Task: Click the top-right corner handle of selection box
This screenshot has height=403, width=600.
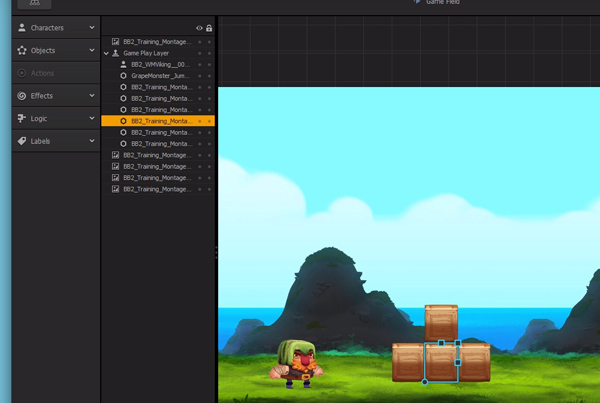Action: point(458,343)
